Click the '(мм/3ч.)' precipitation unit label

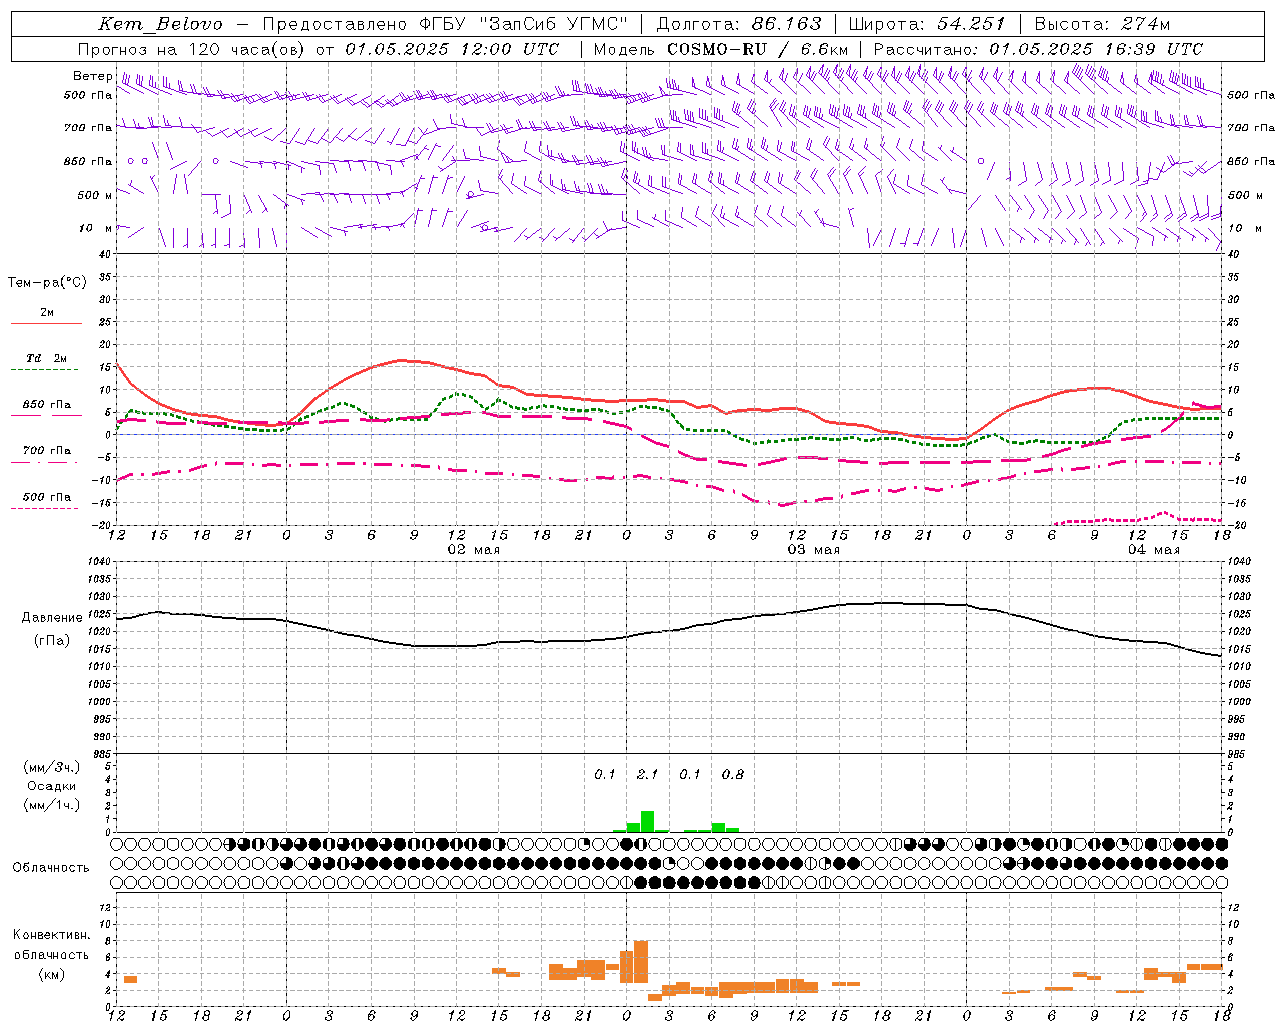click(50, 767)
